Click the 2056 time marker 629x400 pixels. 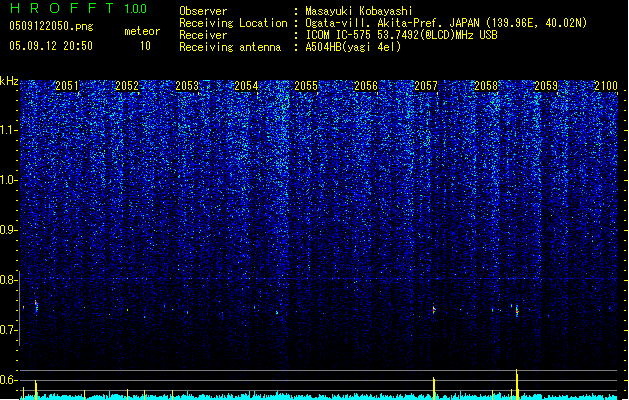click(366, 86)
